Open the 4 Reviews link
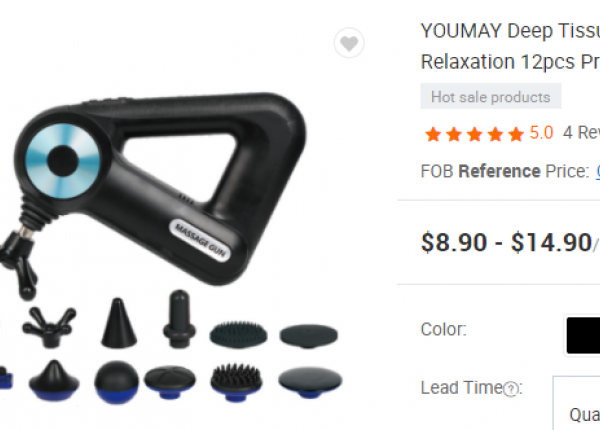 pos(581,133)
